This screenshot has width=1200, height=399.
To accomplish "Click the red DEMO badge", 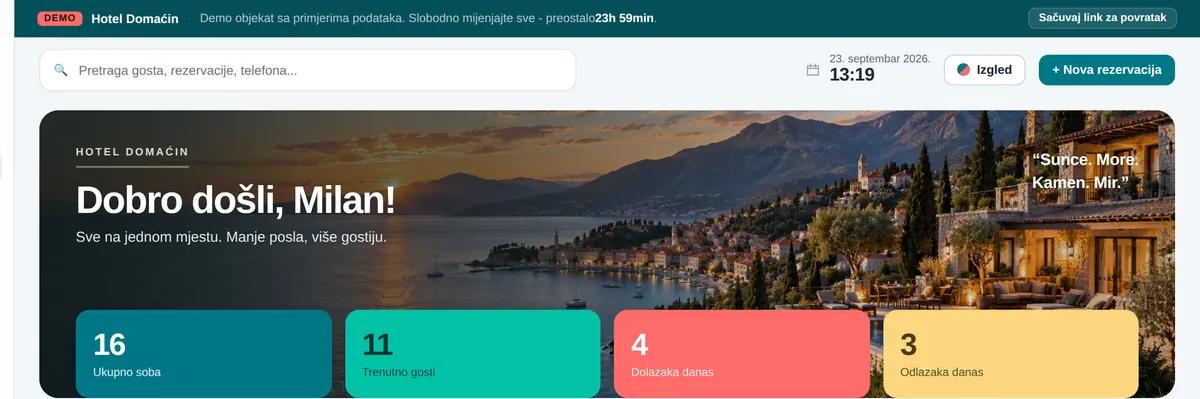I will 60,18.
